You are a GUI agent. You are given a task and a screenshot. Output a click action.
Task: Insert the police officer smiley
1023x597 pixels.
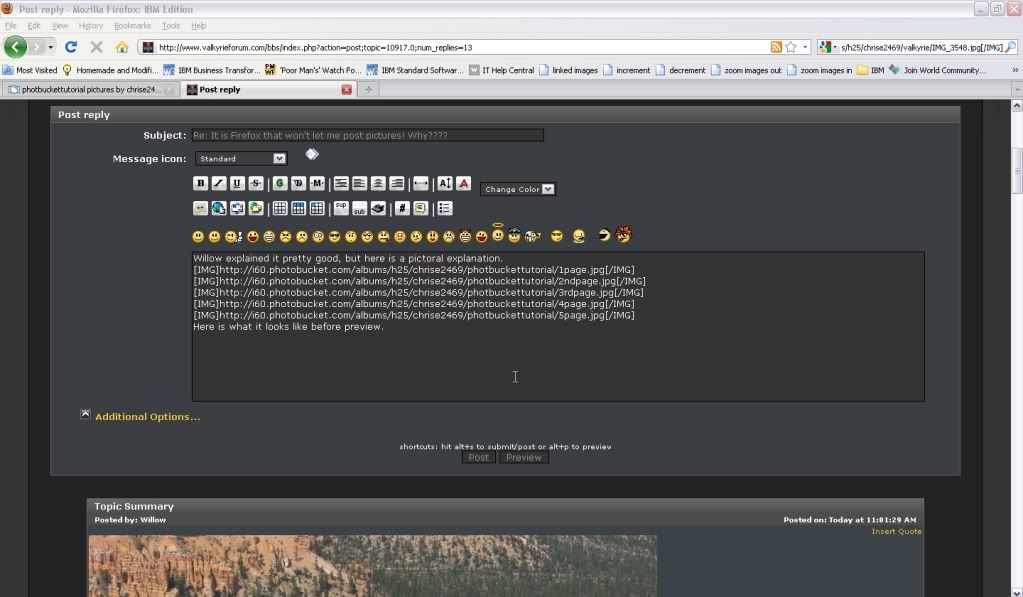(514, 236)
